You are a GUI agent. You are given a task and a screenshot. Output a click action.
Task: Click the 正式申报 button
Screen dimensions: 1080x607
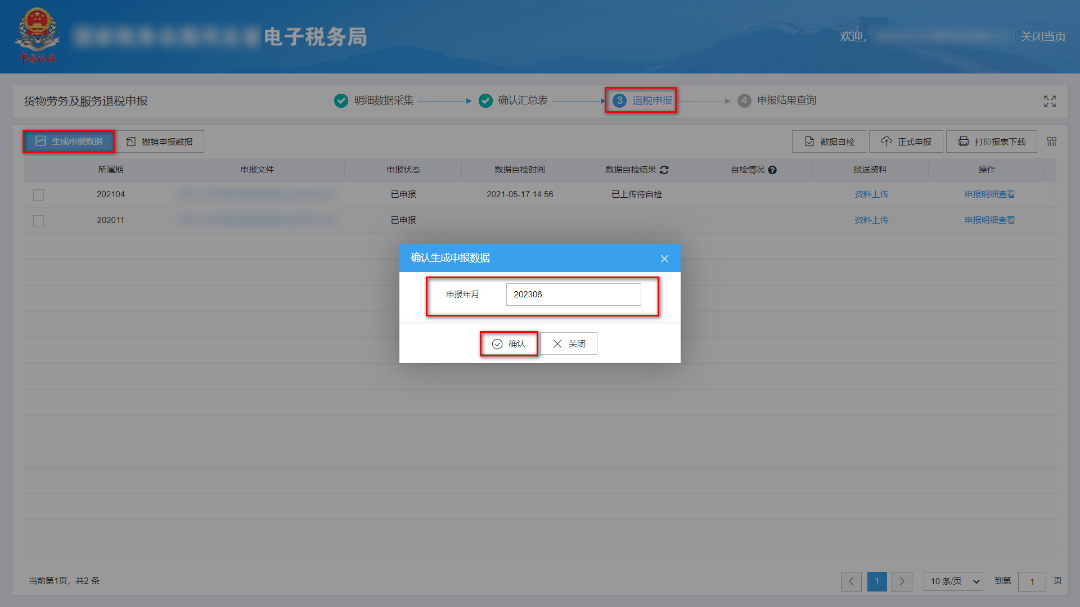click(x=906, y=141)
